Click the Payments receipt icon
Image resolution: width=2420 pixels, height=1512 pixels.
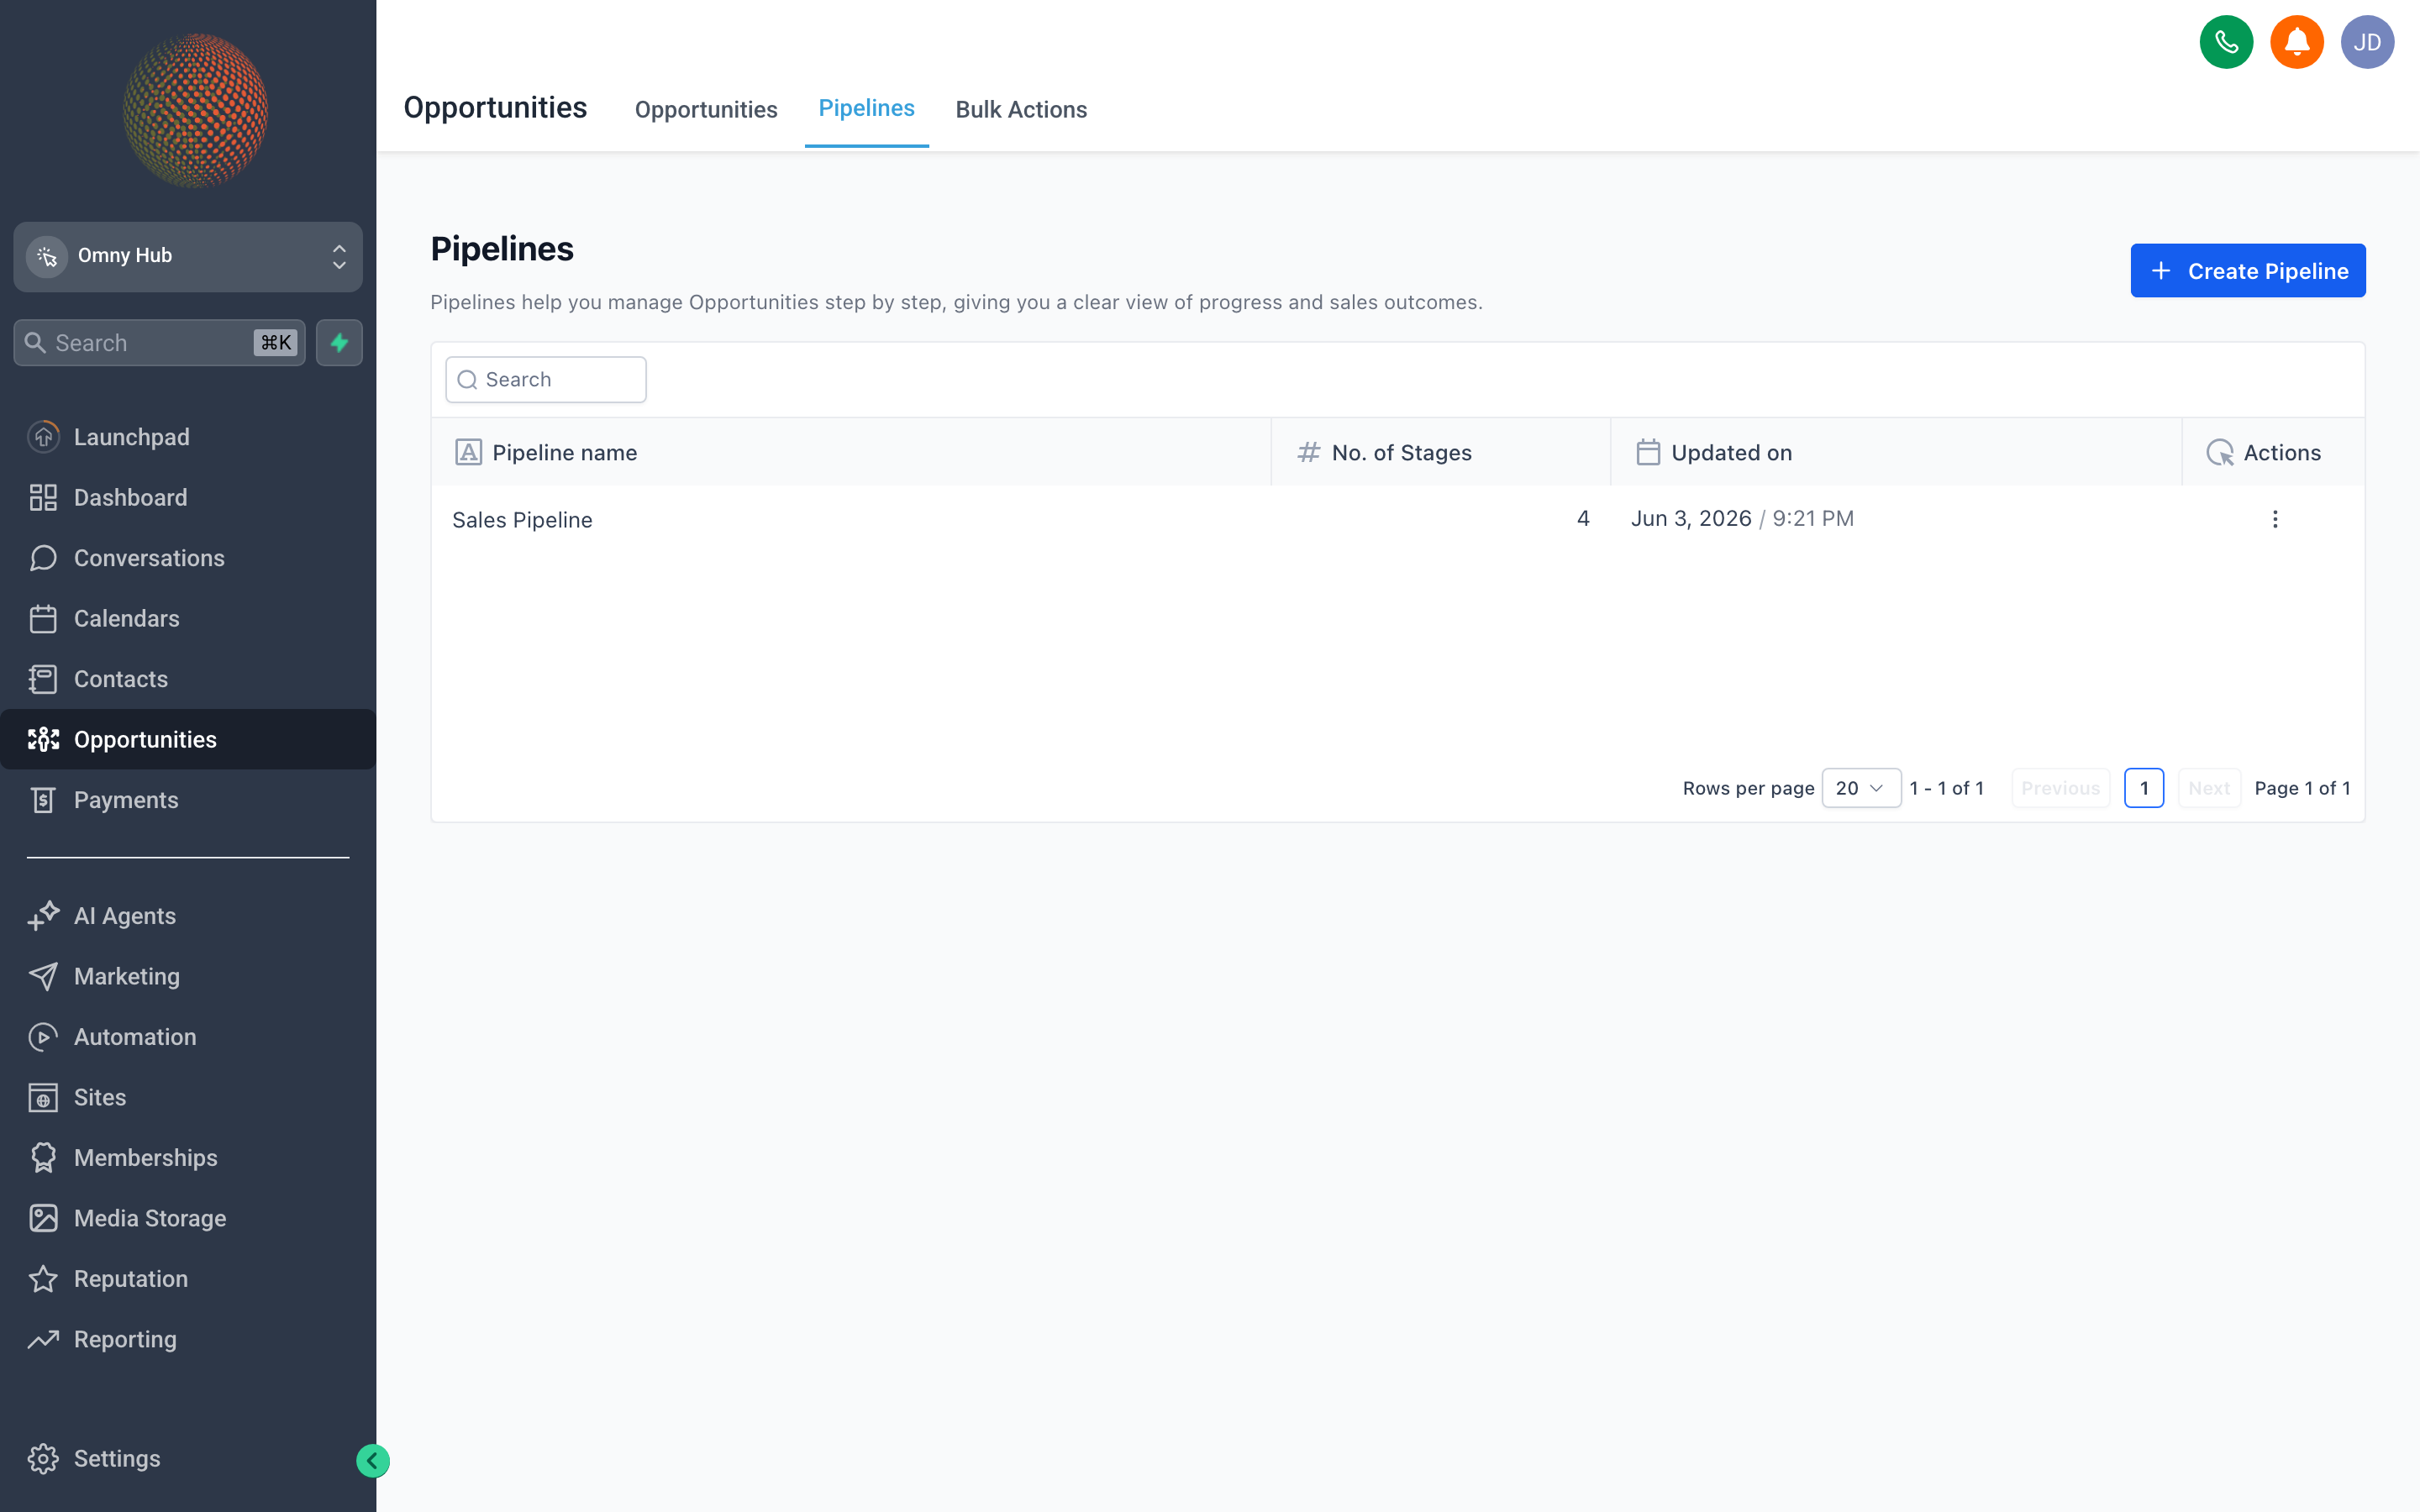click(x=43, y=800)
